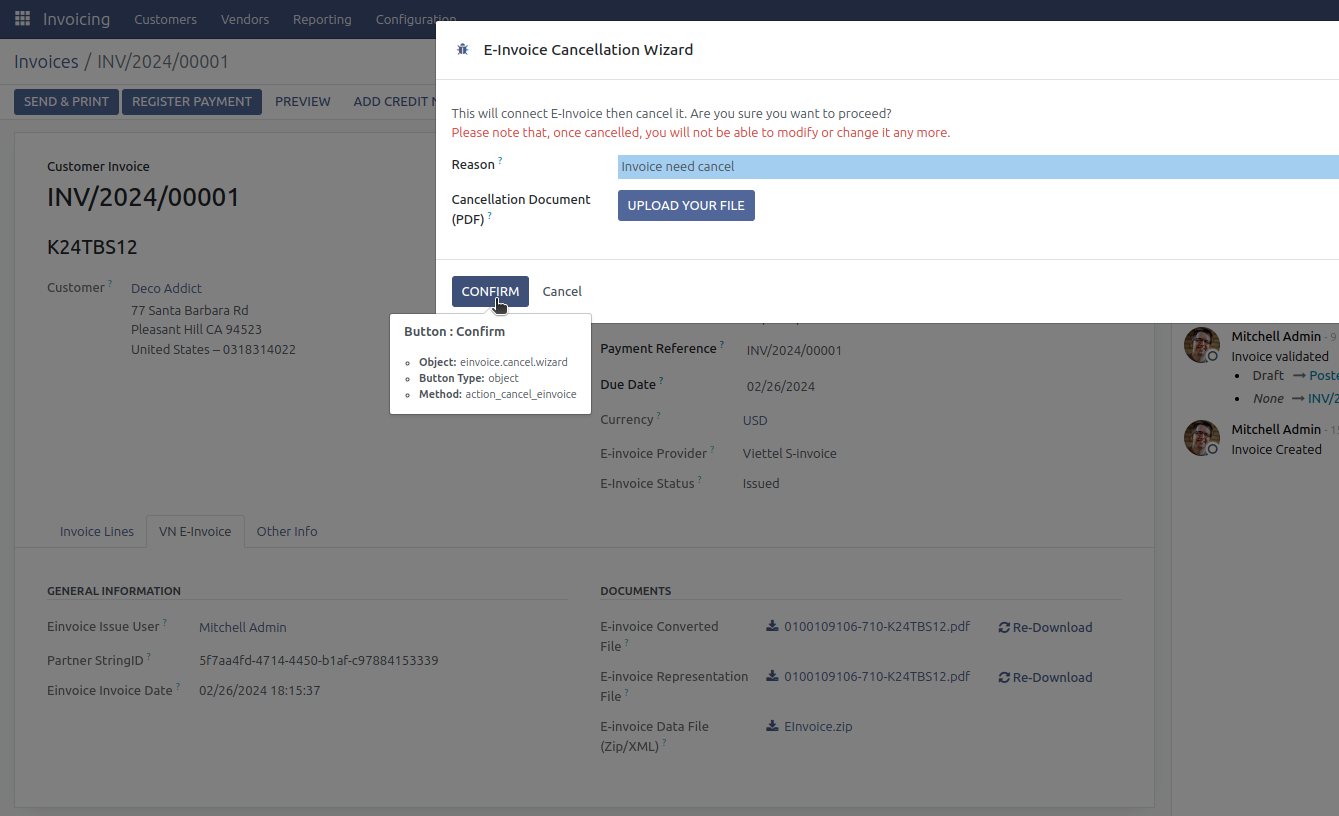Open the Vendors menu
The height and width of the screenshot is (816, 1339).
(245, 19)
